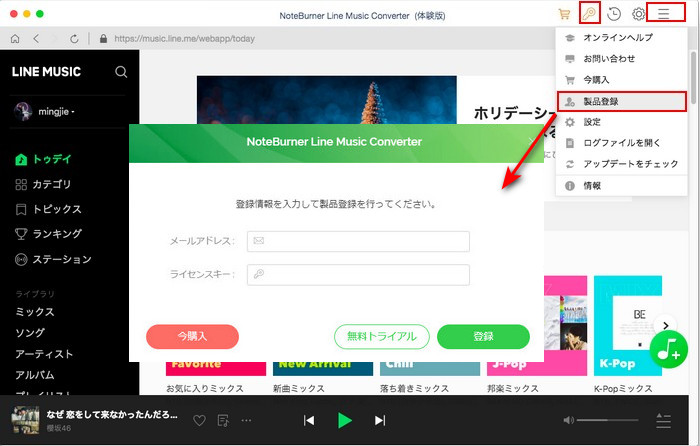Mute with the speaker volume icon
This screenshot has height=446, width=700.
coord(568,420)
